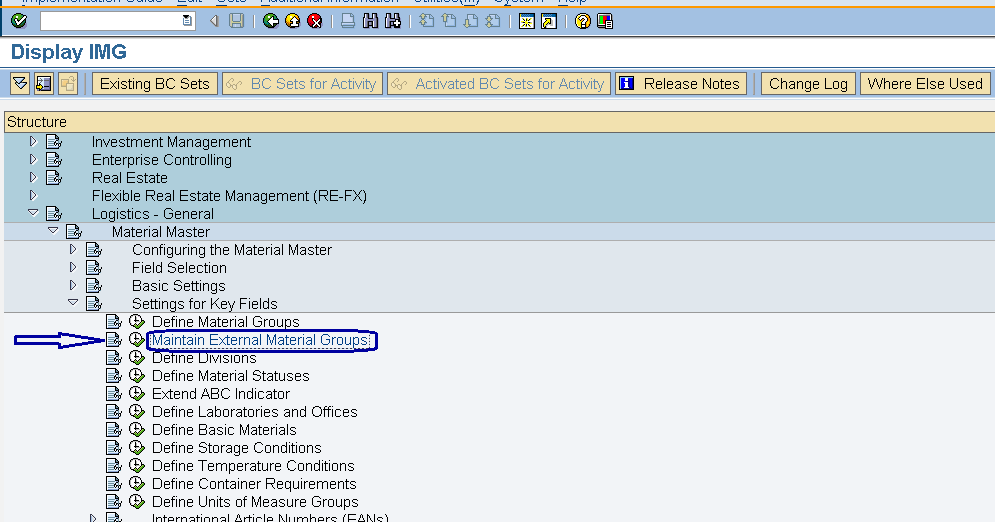Image resolution: width=995 pixels, height=522 pixels.
Task: Collapse the Settings for Key Fields node
Action: [73, 303]
